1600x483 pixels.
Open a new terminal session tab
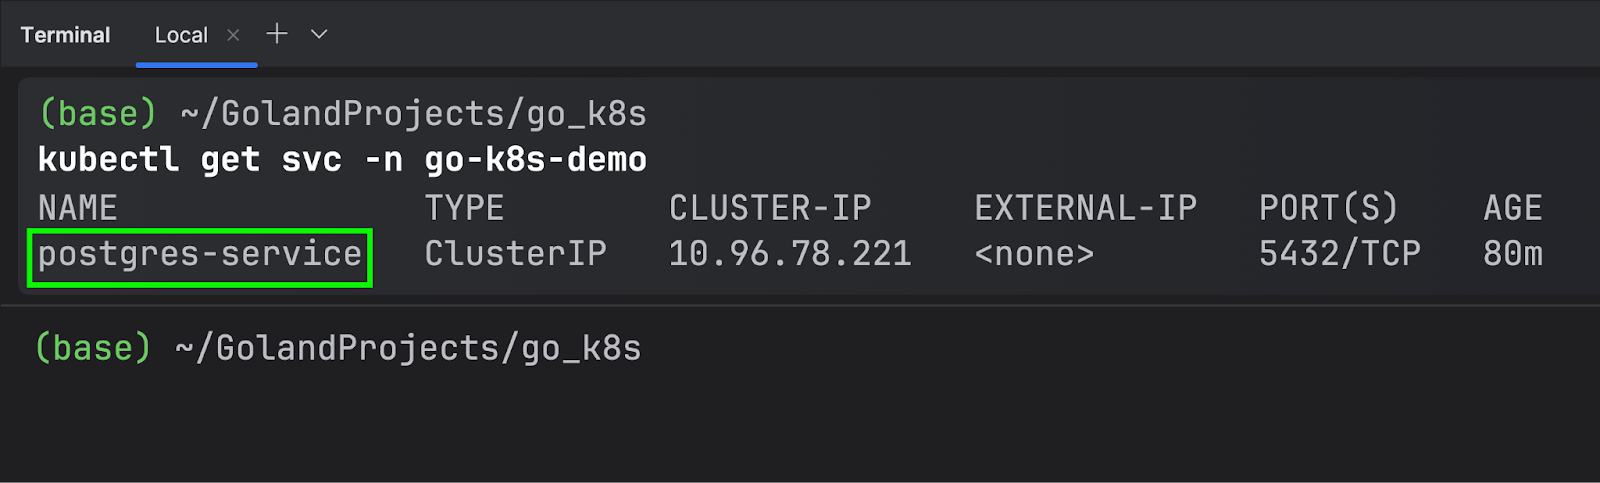pos(277,34)
